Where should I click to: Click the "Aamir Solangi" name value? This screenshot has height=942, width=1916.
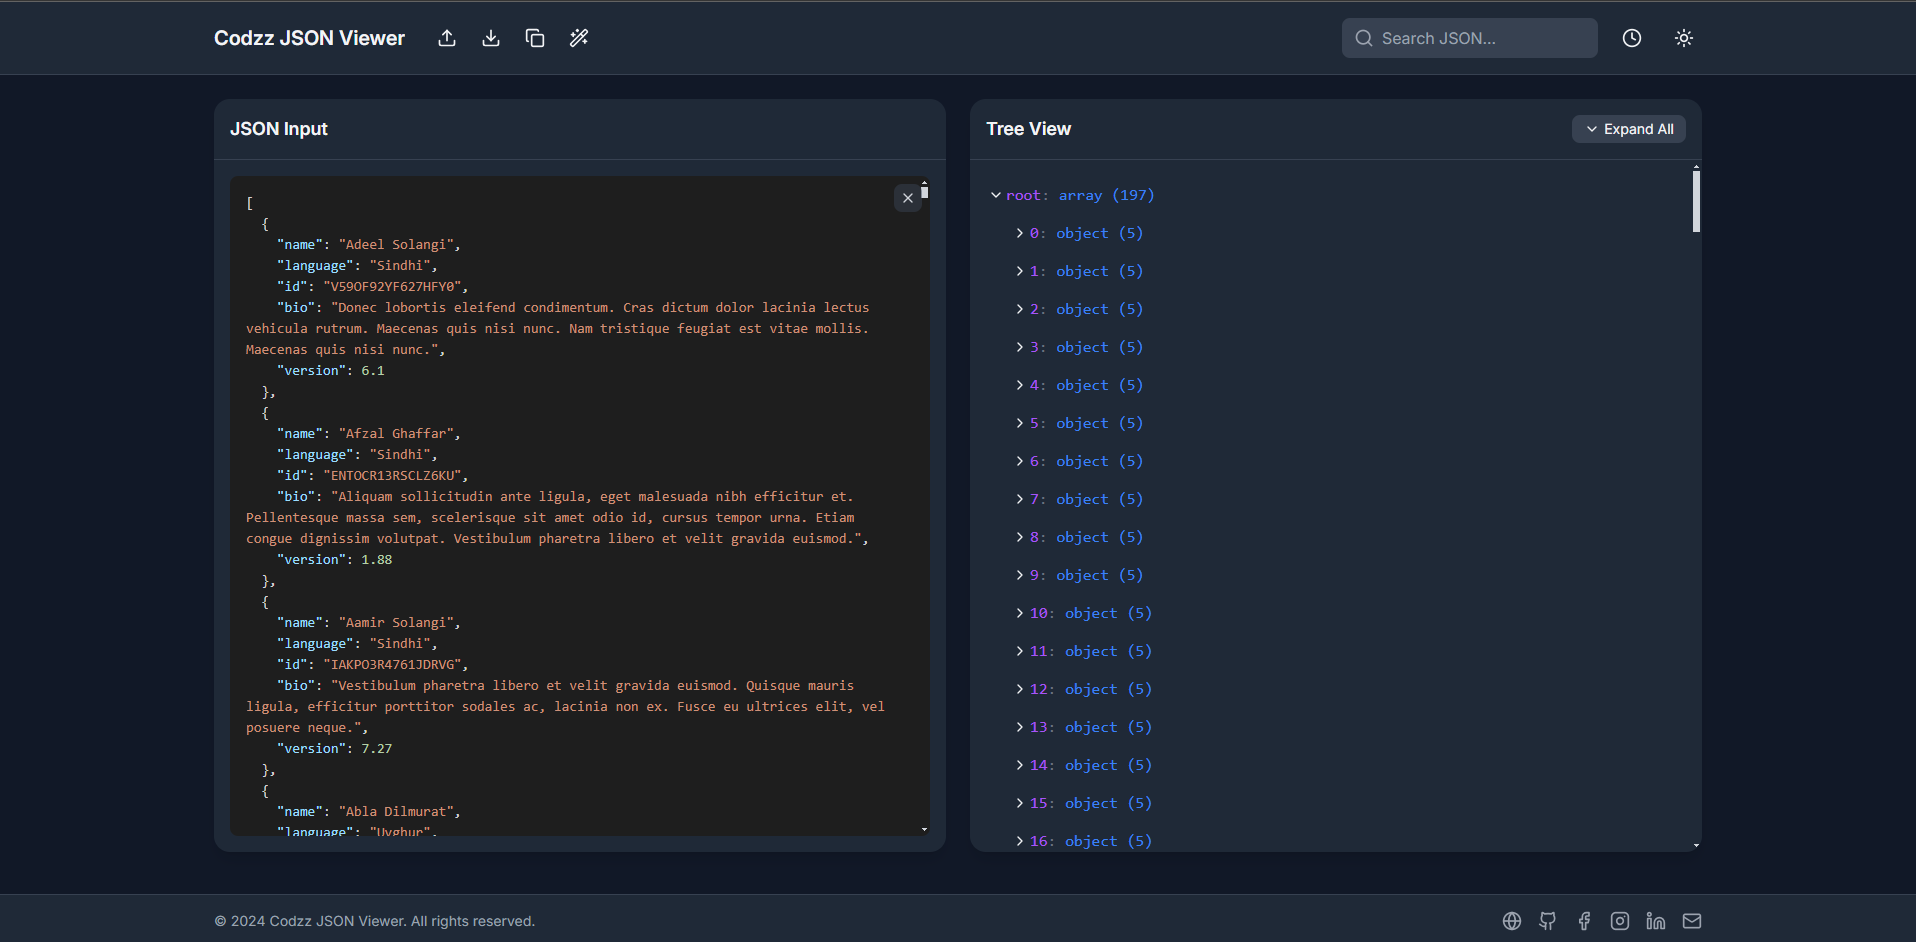tap(396, 623)
